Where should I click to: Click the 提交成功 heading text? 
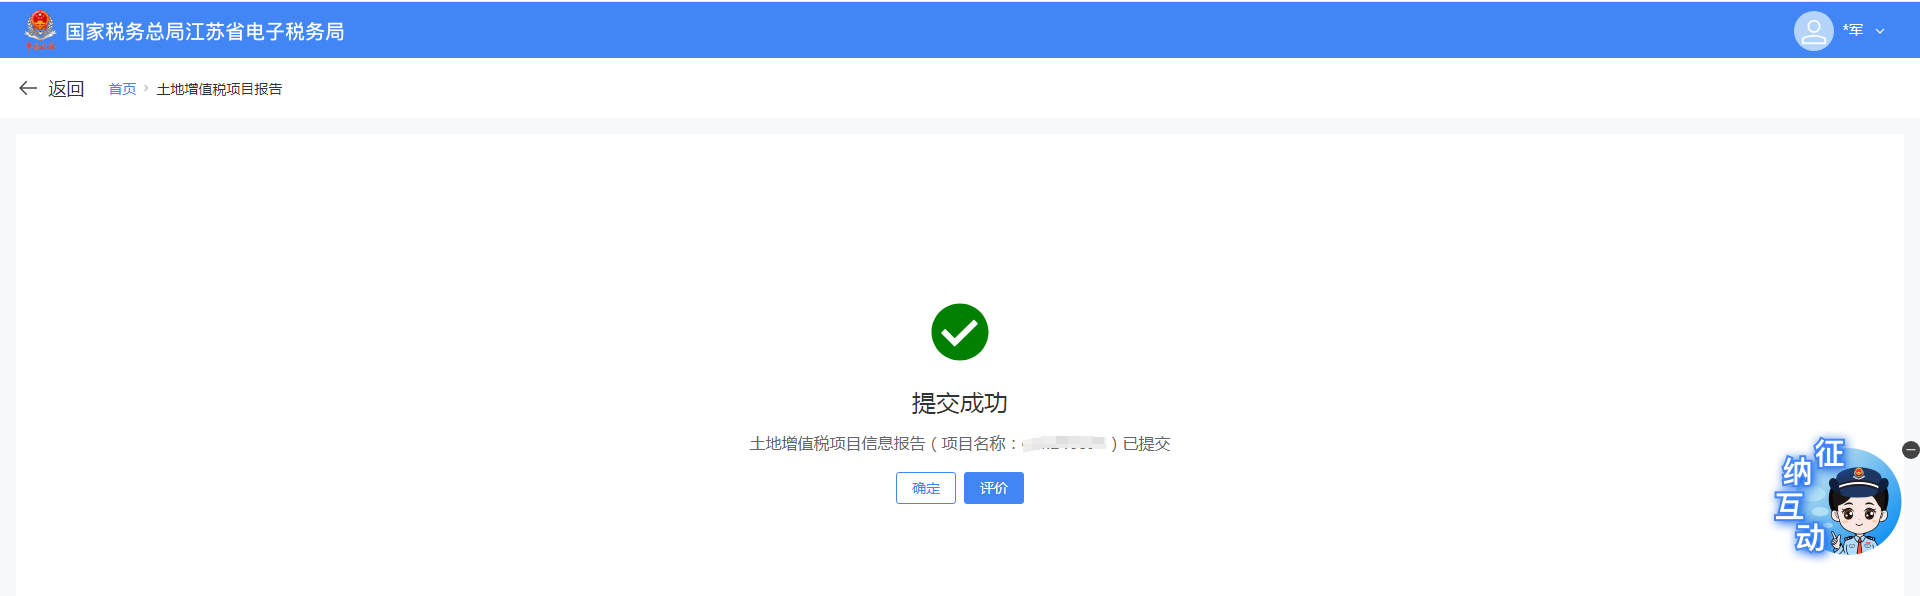click(x=960, y=403)
